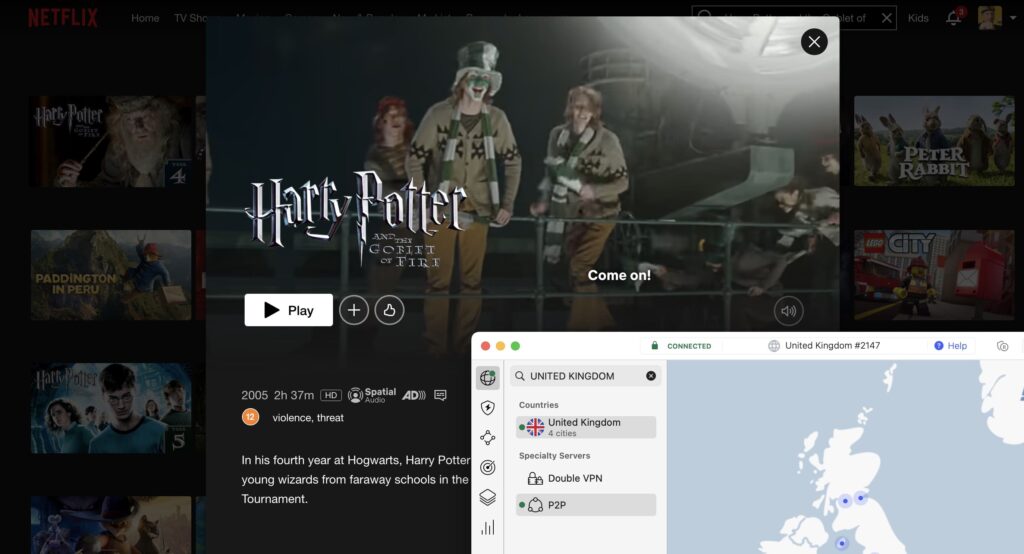Screen dimensions: 1024x554
Task: Click the VPN window yellow minimize button
Action: (x=500, y=346)
